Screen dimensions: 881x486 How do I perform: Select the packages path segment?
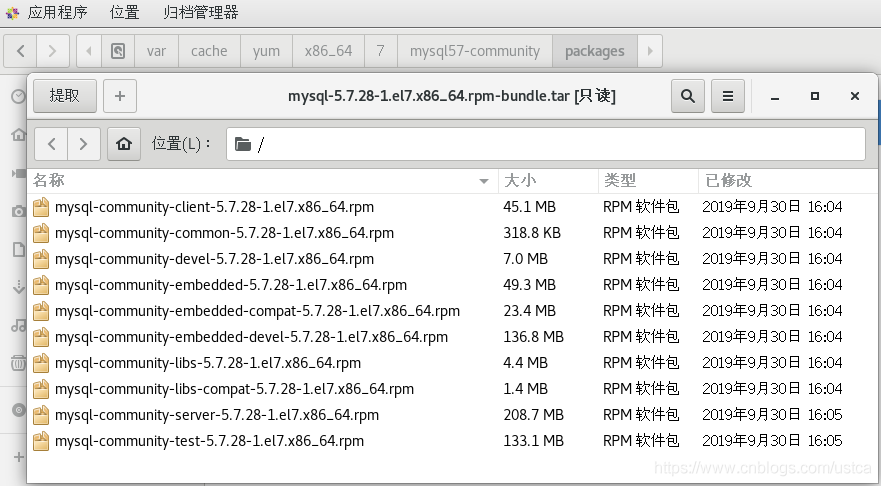594,51
